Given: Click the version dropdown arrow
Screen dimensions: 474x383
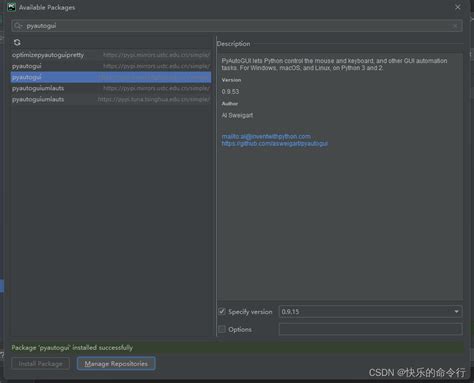Looking at the screenshot, I should click(456, 312).
